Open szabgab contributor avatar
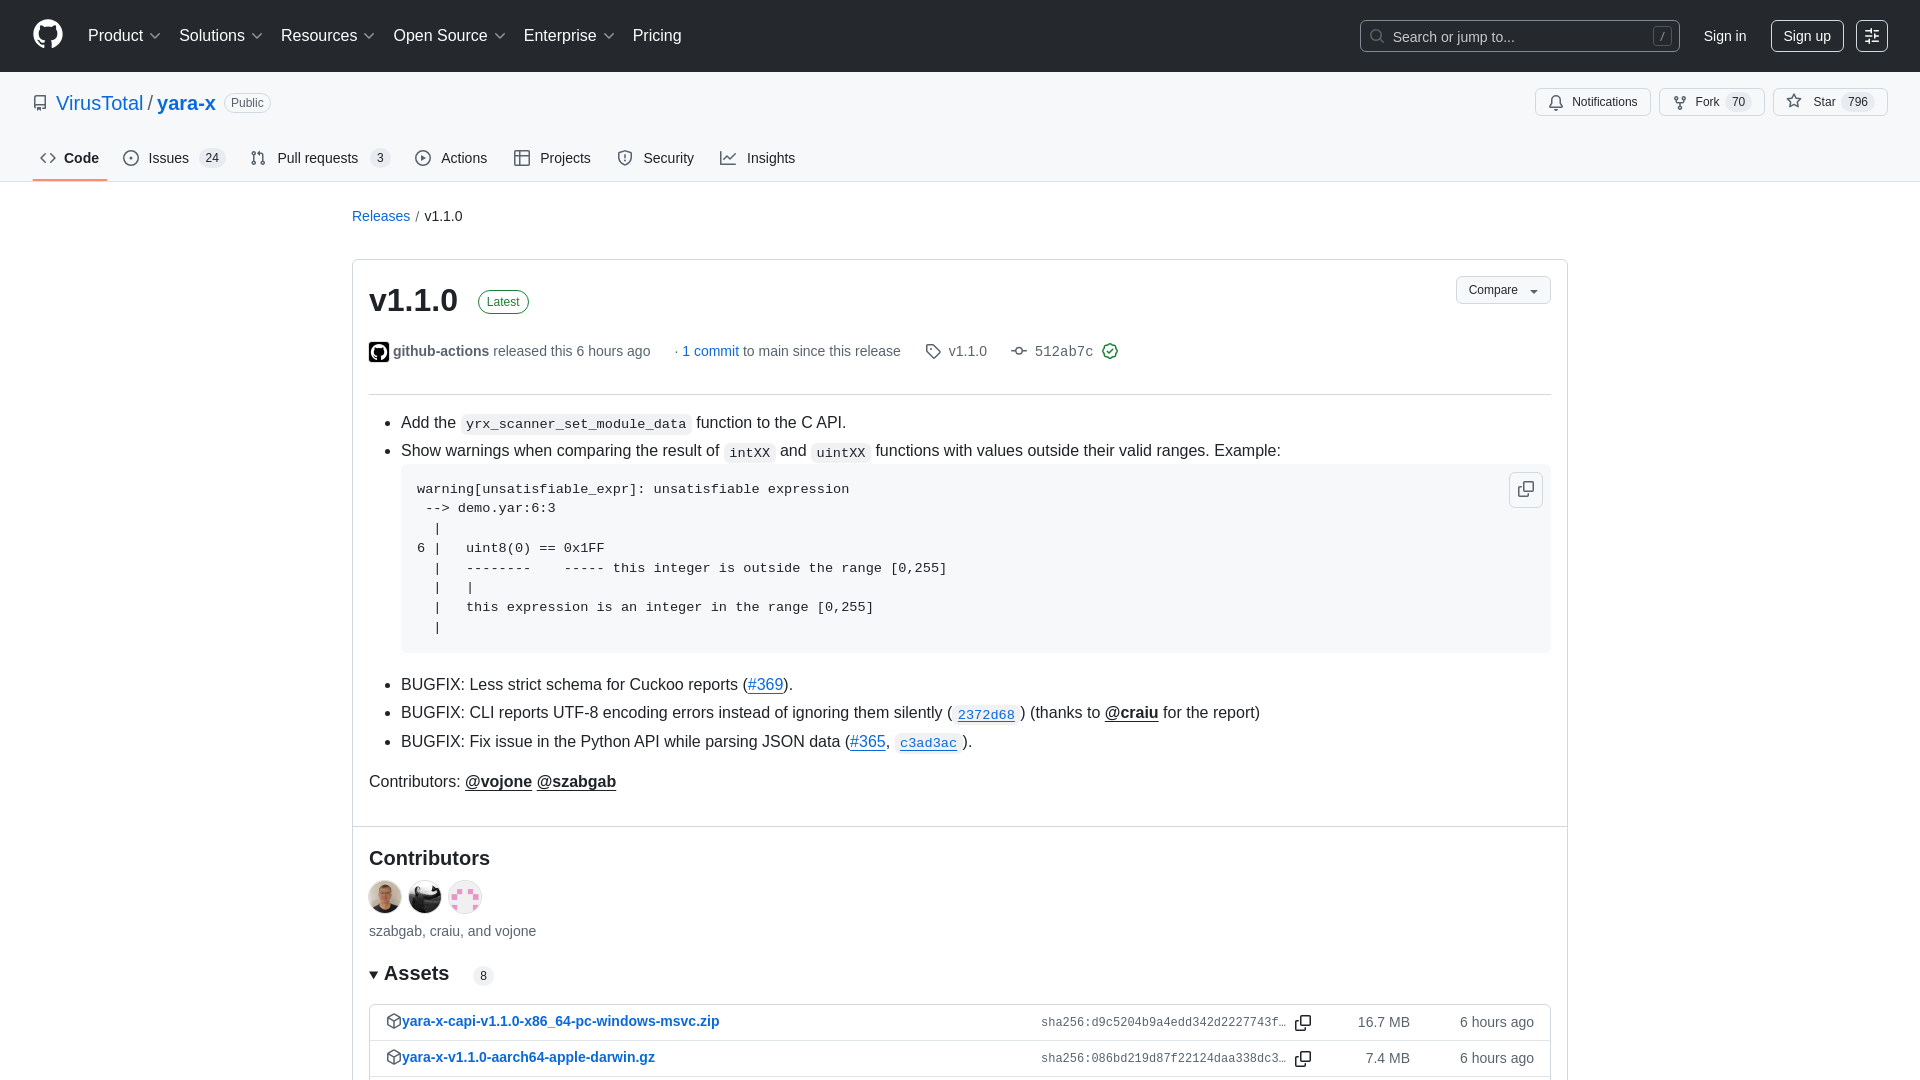The image size is (1920, 1080). coord(385,897)
